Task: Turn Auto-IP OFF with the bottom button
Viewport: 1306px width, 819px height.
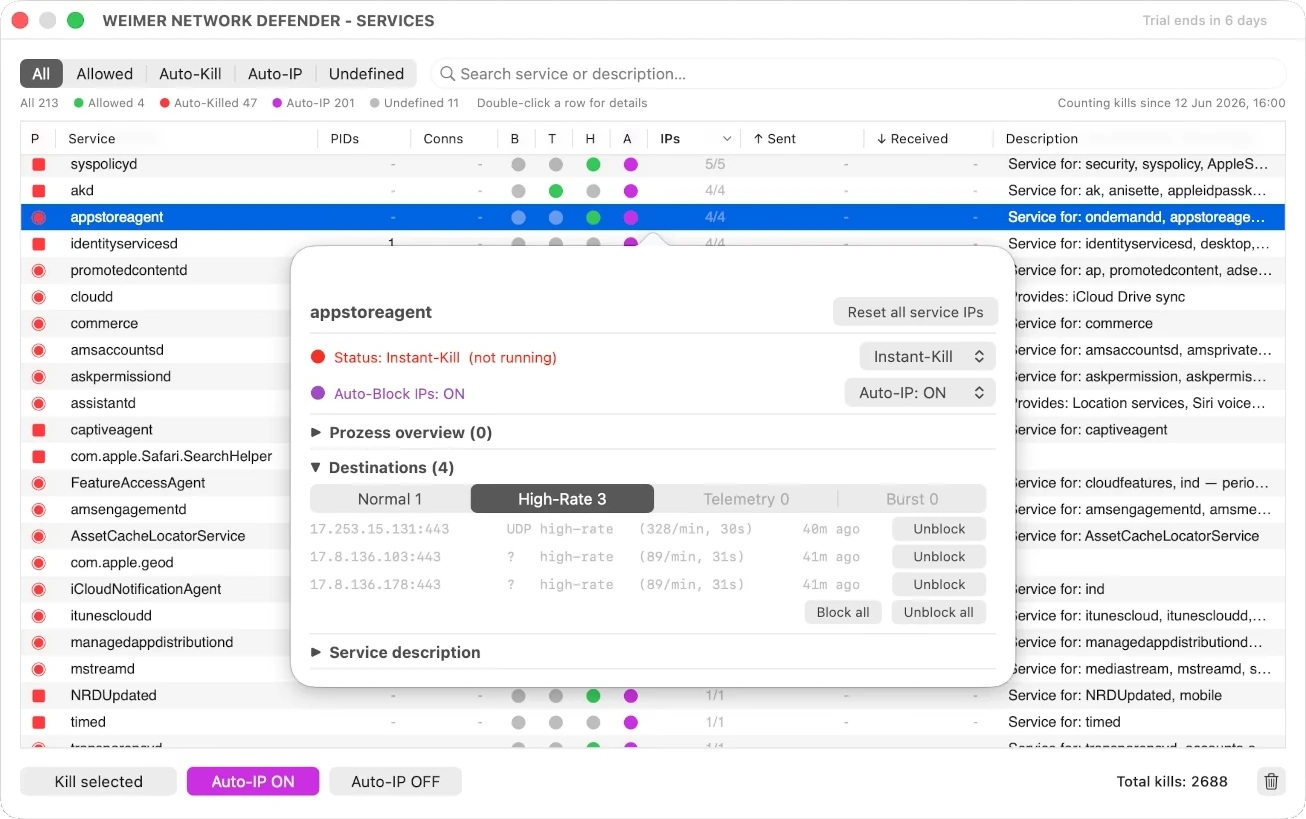Action: pyautogui.click(x=395, y=782)
